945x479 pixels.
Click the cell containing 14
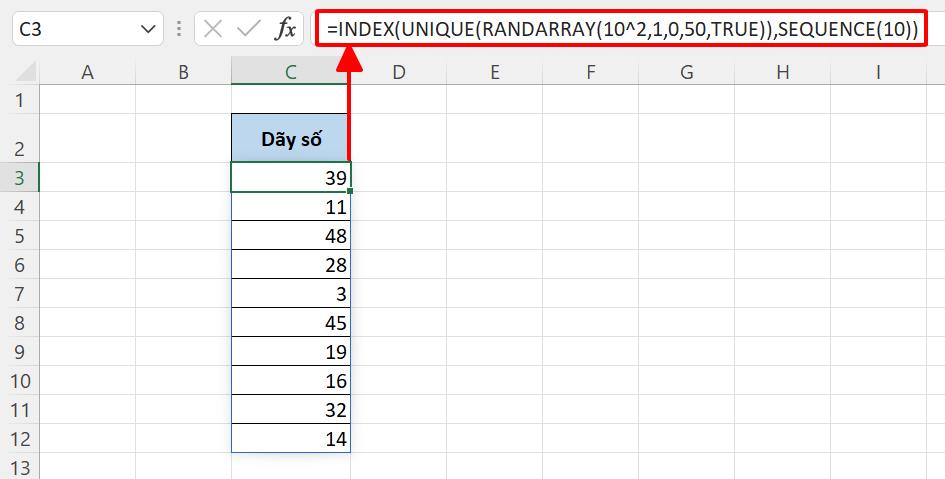(x=291, y=438)
